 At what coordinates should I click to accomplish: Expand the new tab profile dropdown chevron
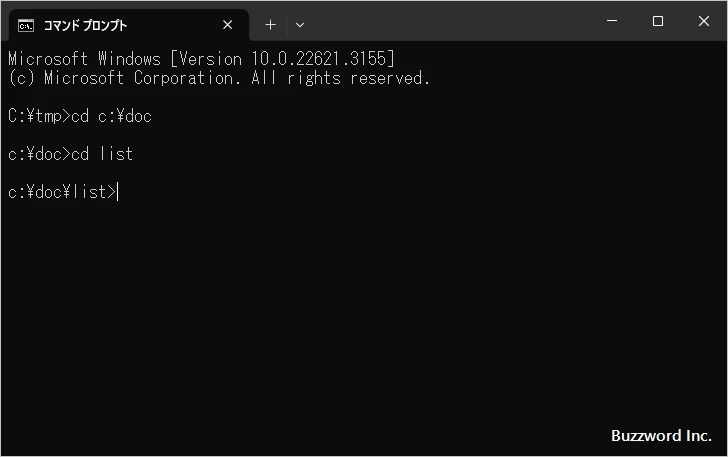pyautogui.click(x=300, y=24)
